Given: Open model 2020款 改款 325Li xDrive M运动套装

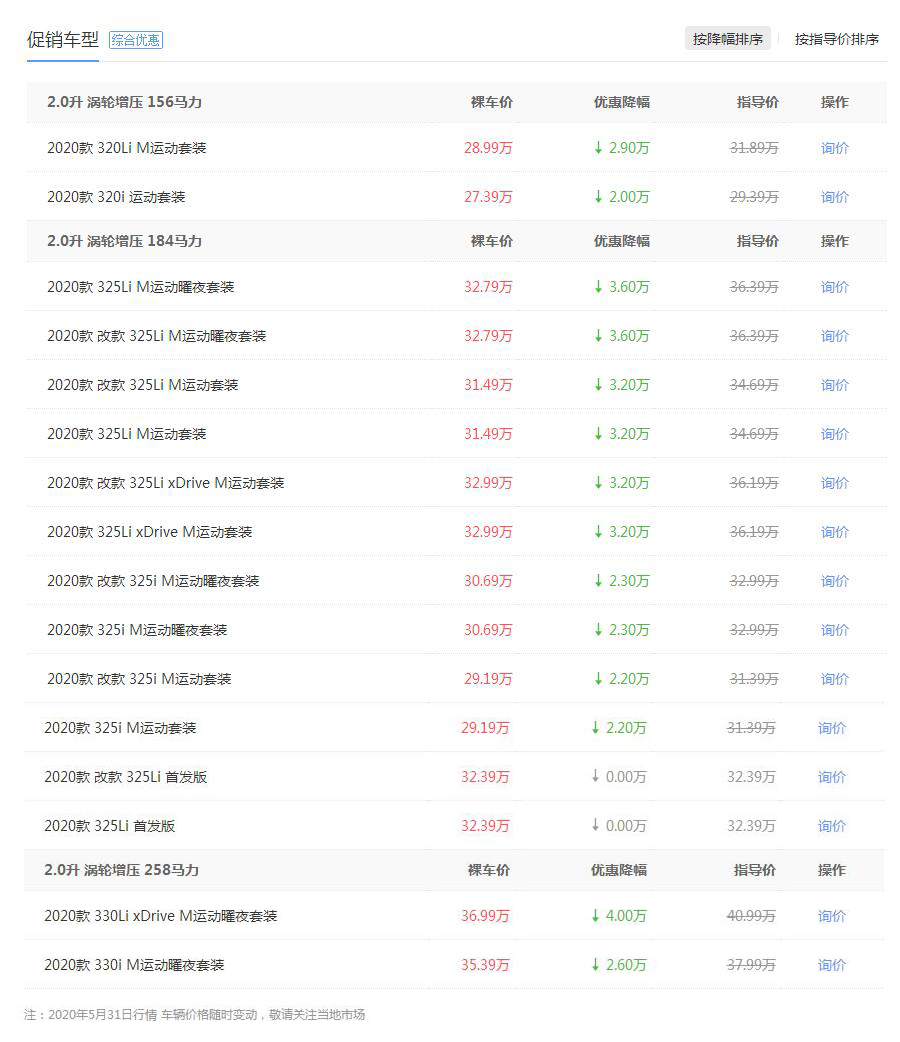Looking at the screenshot, I should pos(166,482).
